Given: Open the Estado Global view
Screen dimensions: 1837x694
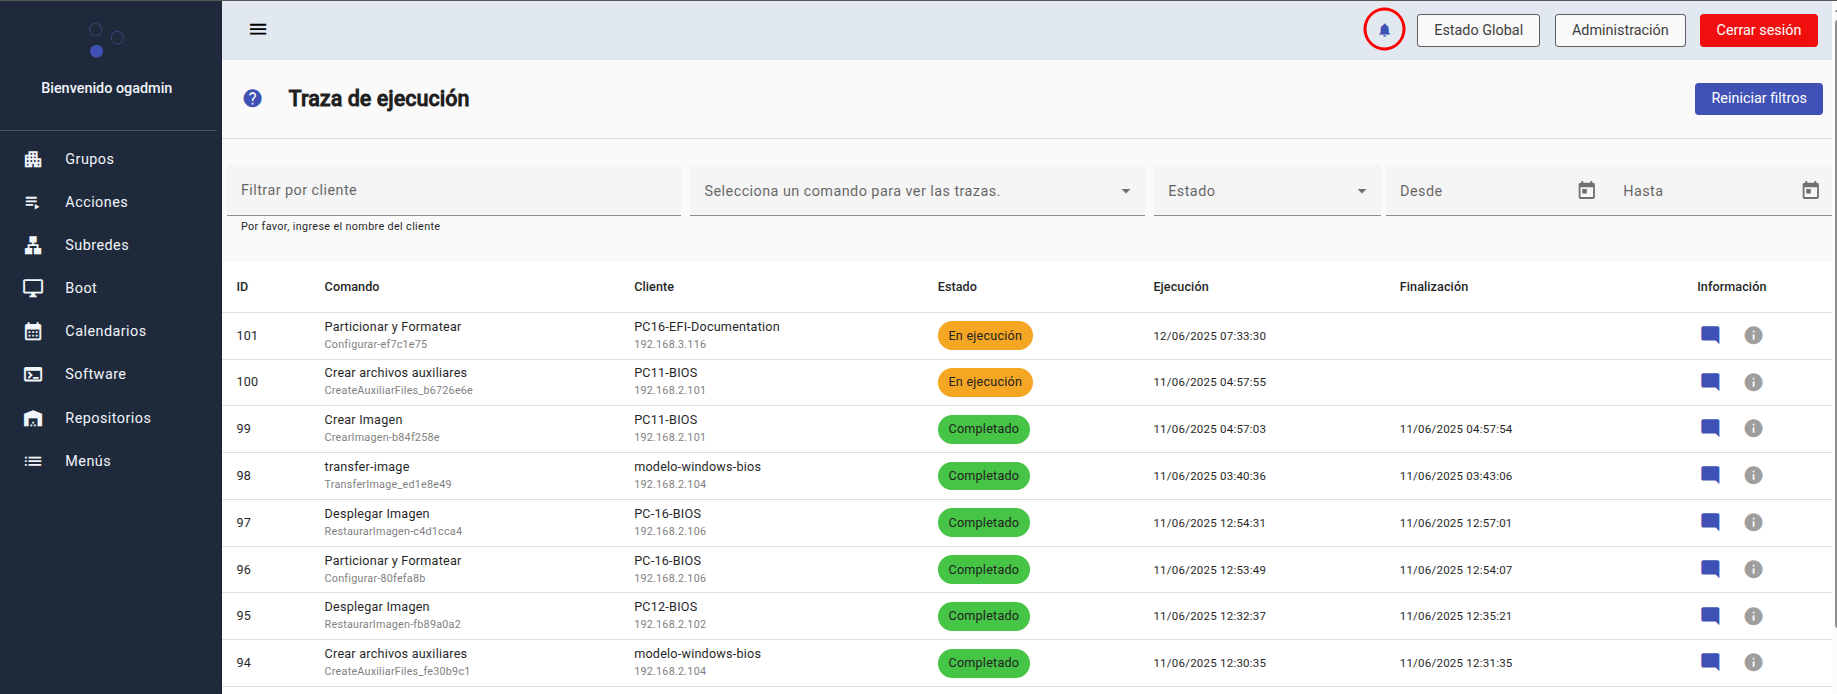Looking at the screenshot, I should pyautogui.click(x=1478, y=30).
